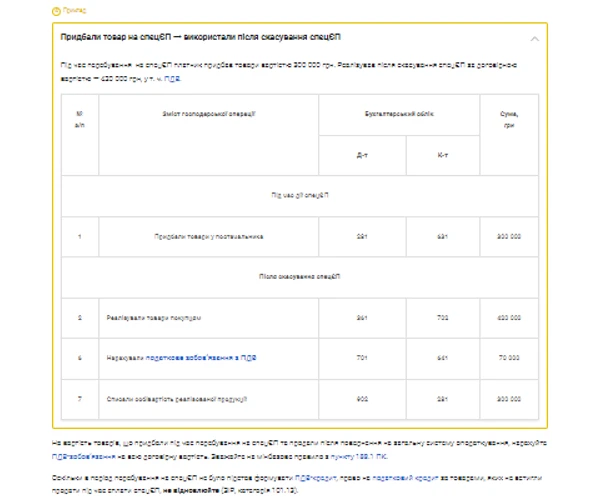600x500 pixels.
Task: Select the 'Під час дії спецЄП' section row
Action: point(300,197)
